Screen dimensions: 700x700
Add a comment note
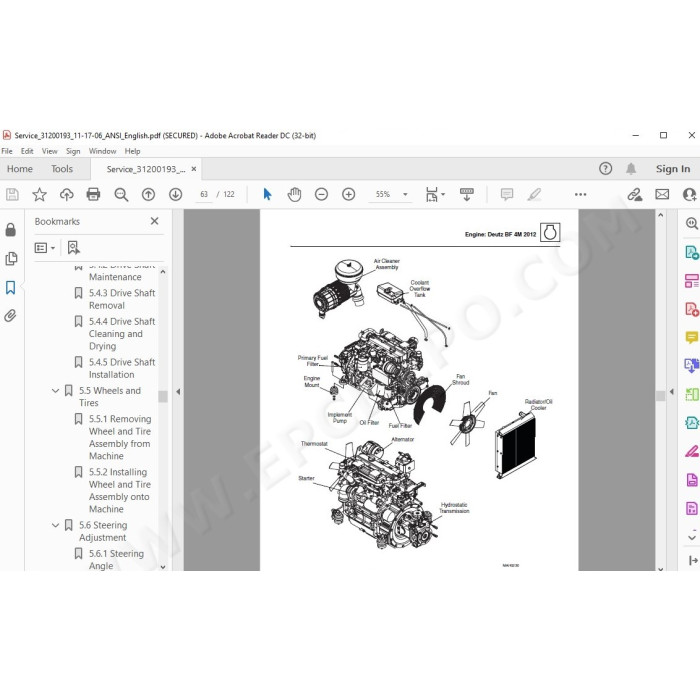point(507,194)
